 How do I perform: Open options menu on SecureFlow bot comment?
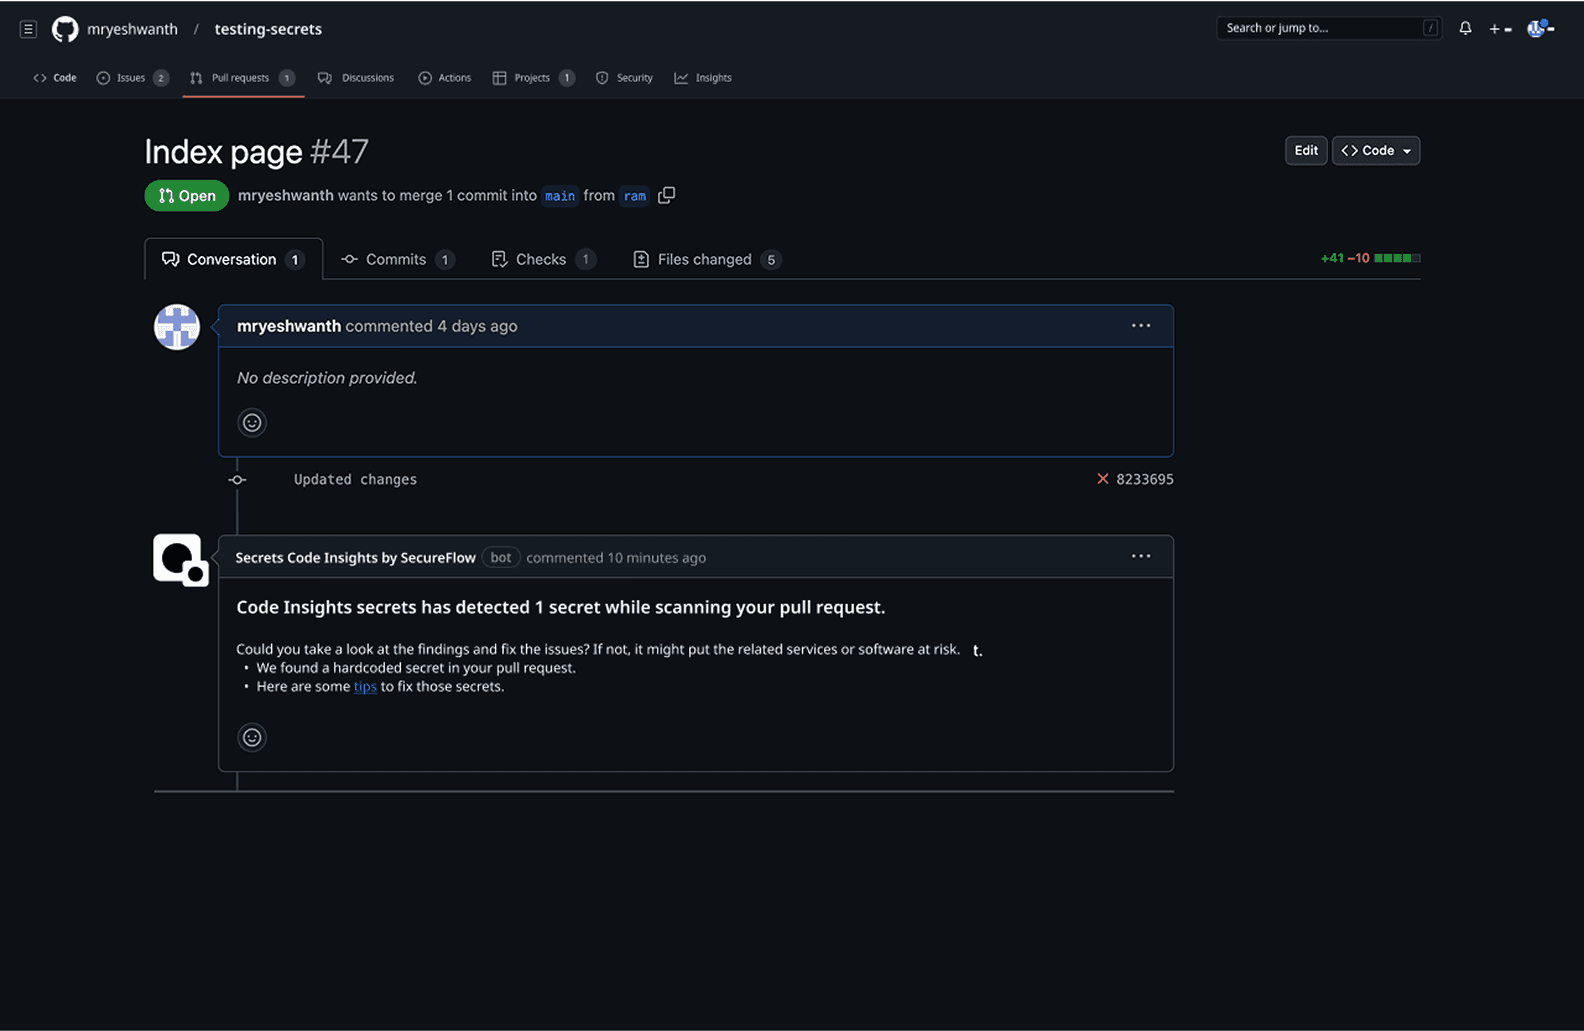click(1141, 556)
